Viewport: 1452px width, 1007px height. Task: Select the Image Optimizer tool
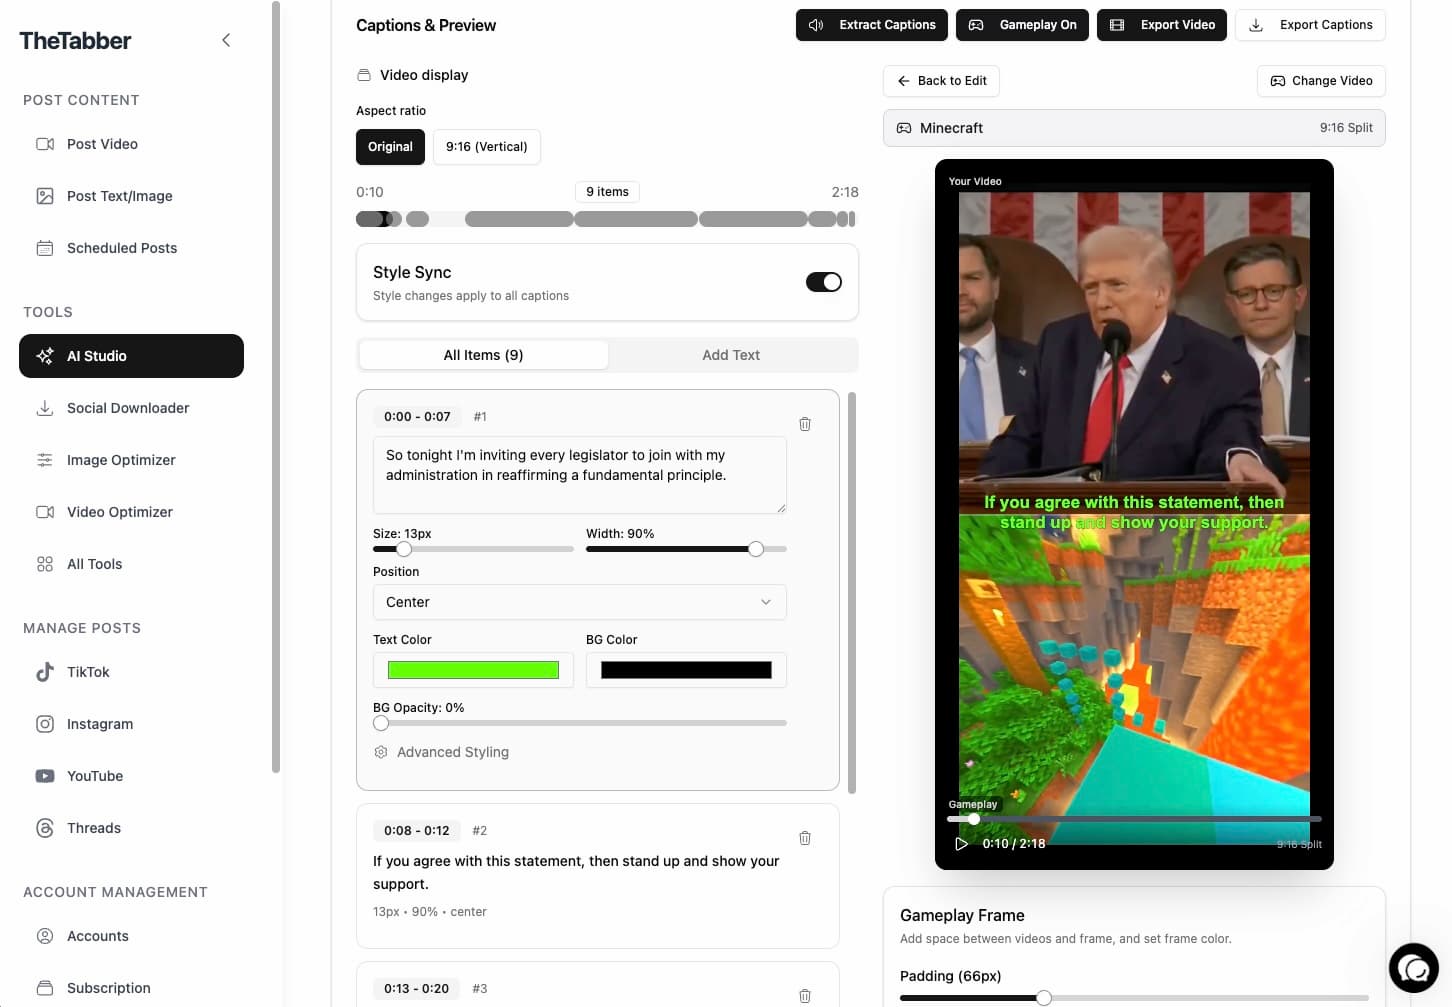[x=120, y=460]
